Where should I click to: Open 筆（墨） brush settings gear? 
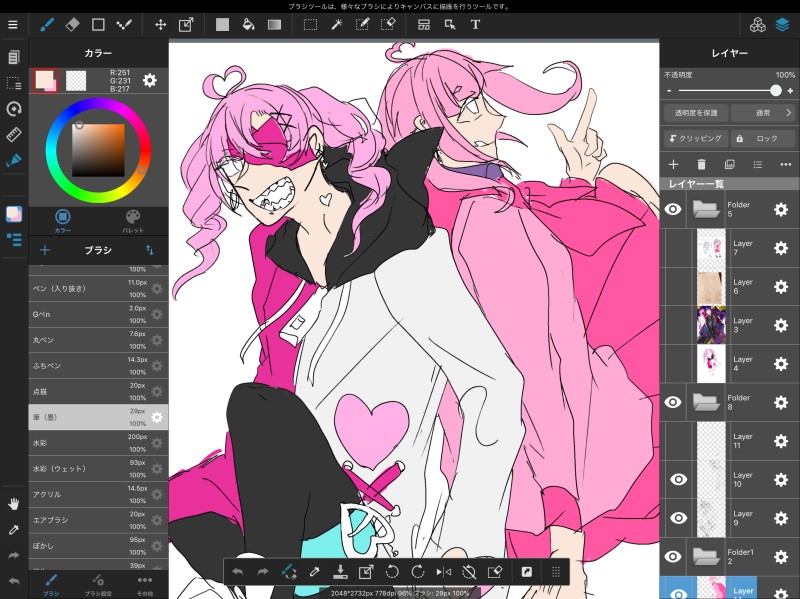(157, 417)
